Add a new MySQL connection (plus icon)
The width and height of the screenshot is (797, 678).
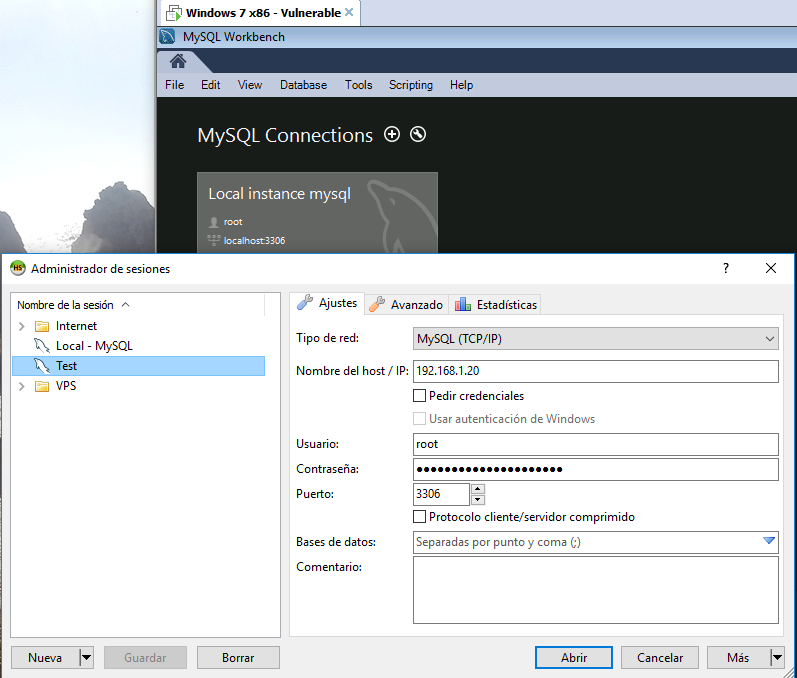(x=391, y=134)
